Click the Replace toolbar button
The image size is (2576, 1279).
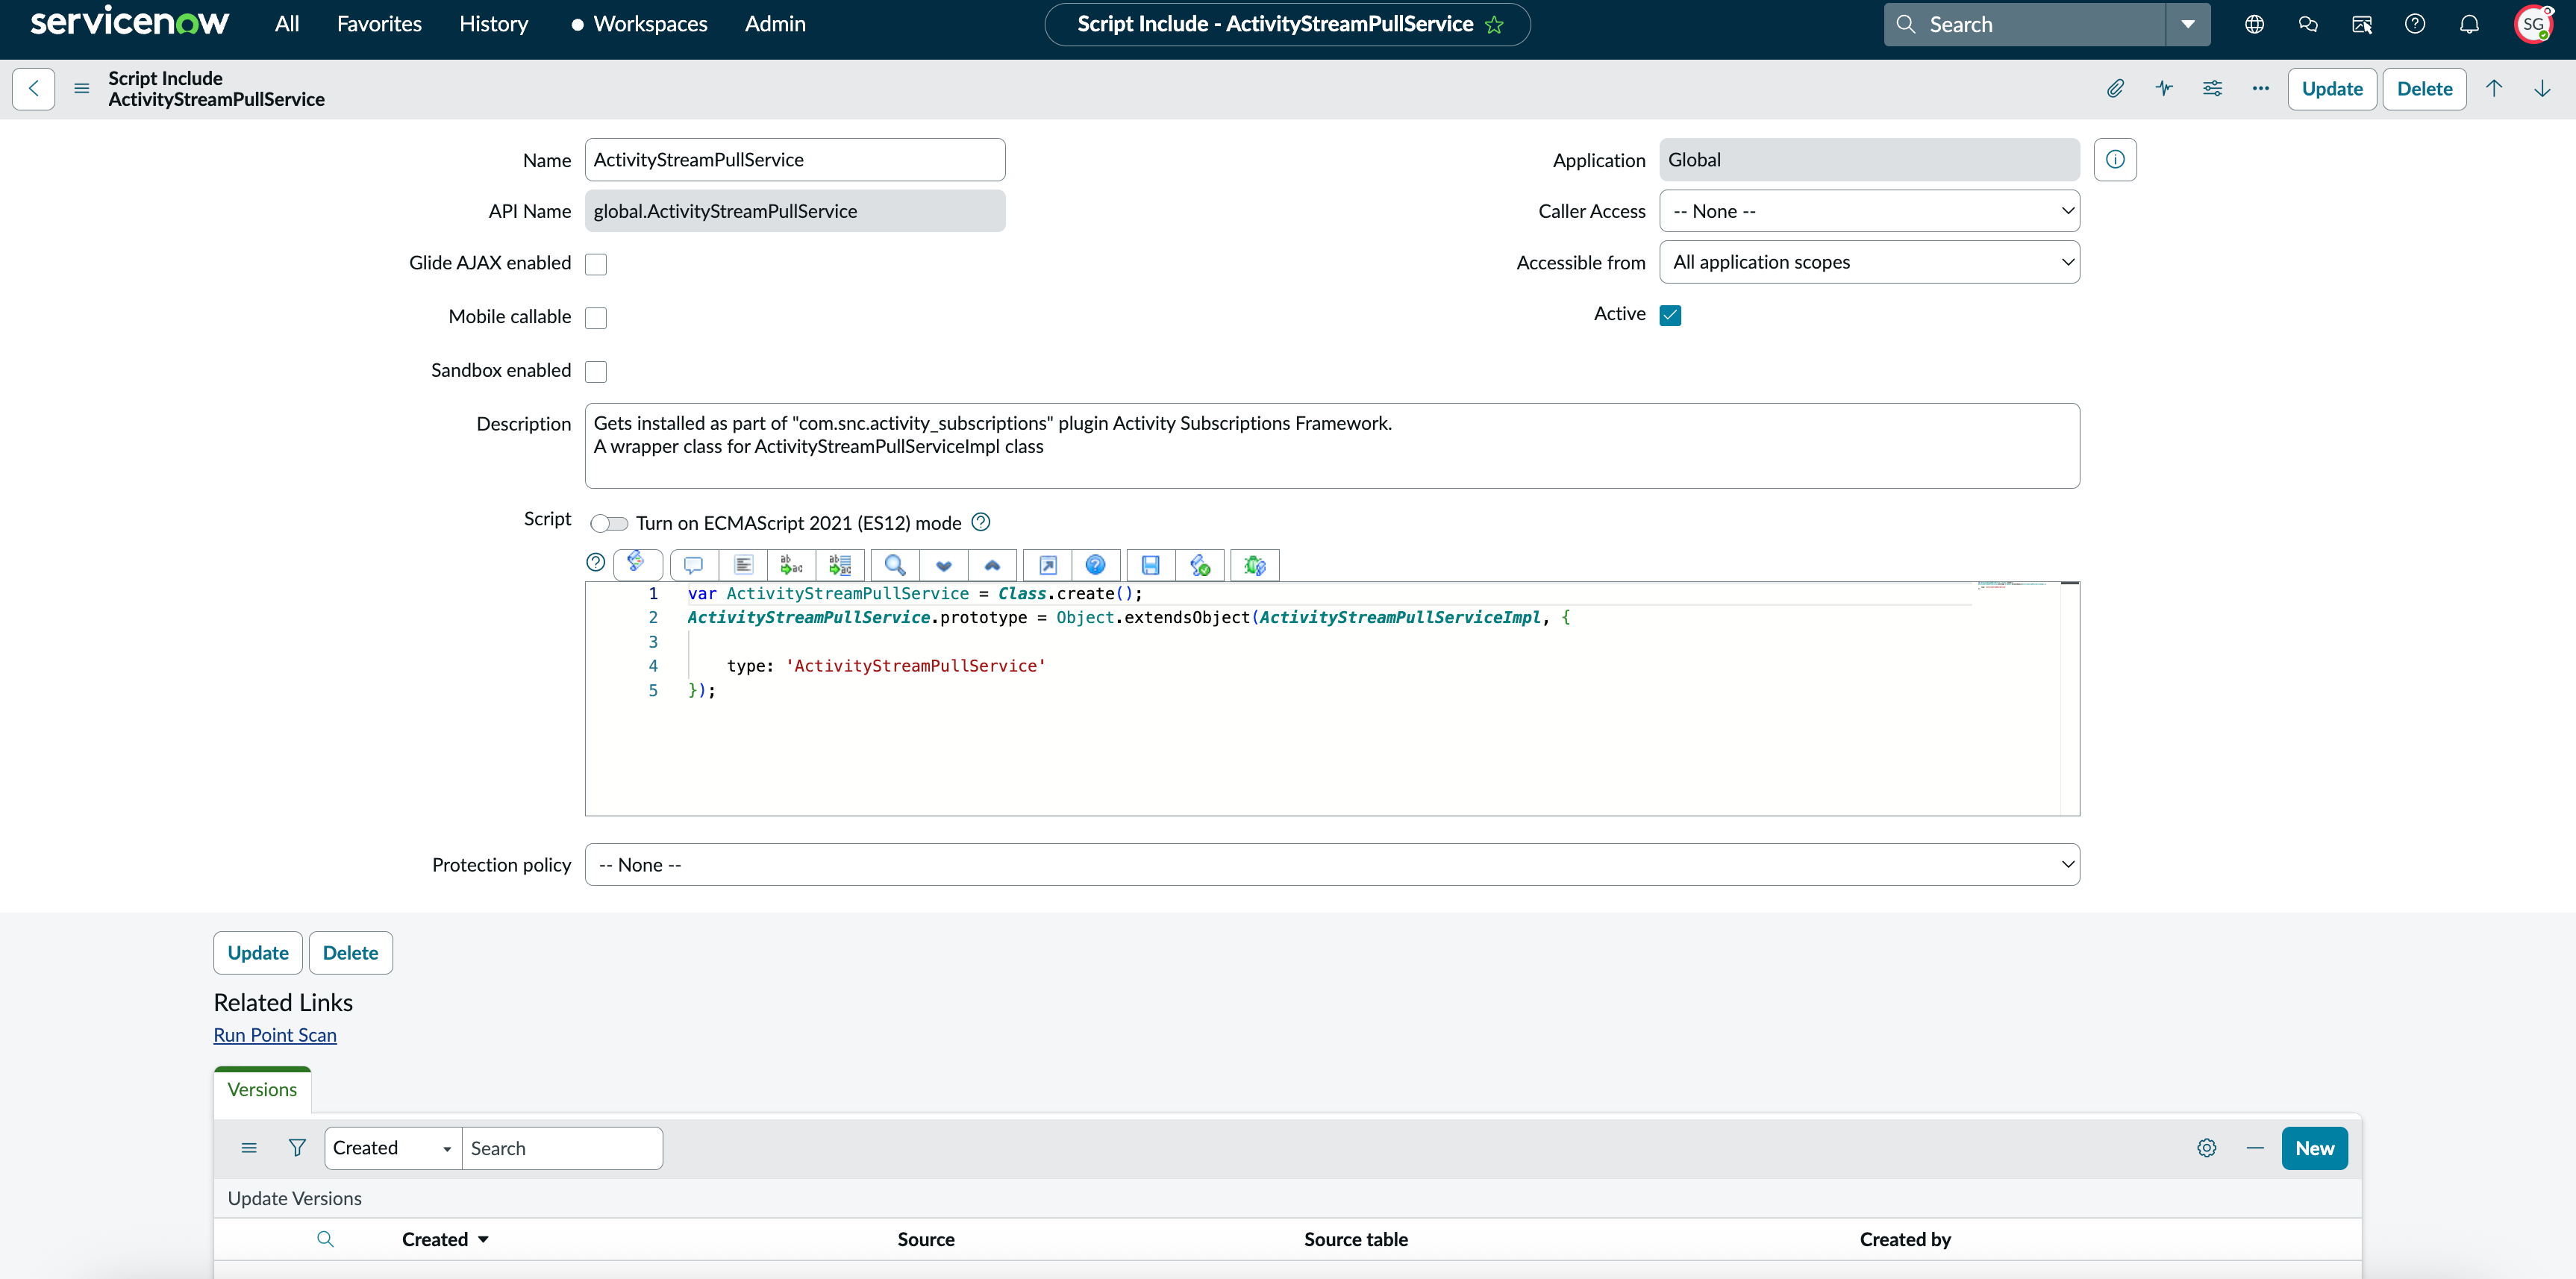pos(791,566)
